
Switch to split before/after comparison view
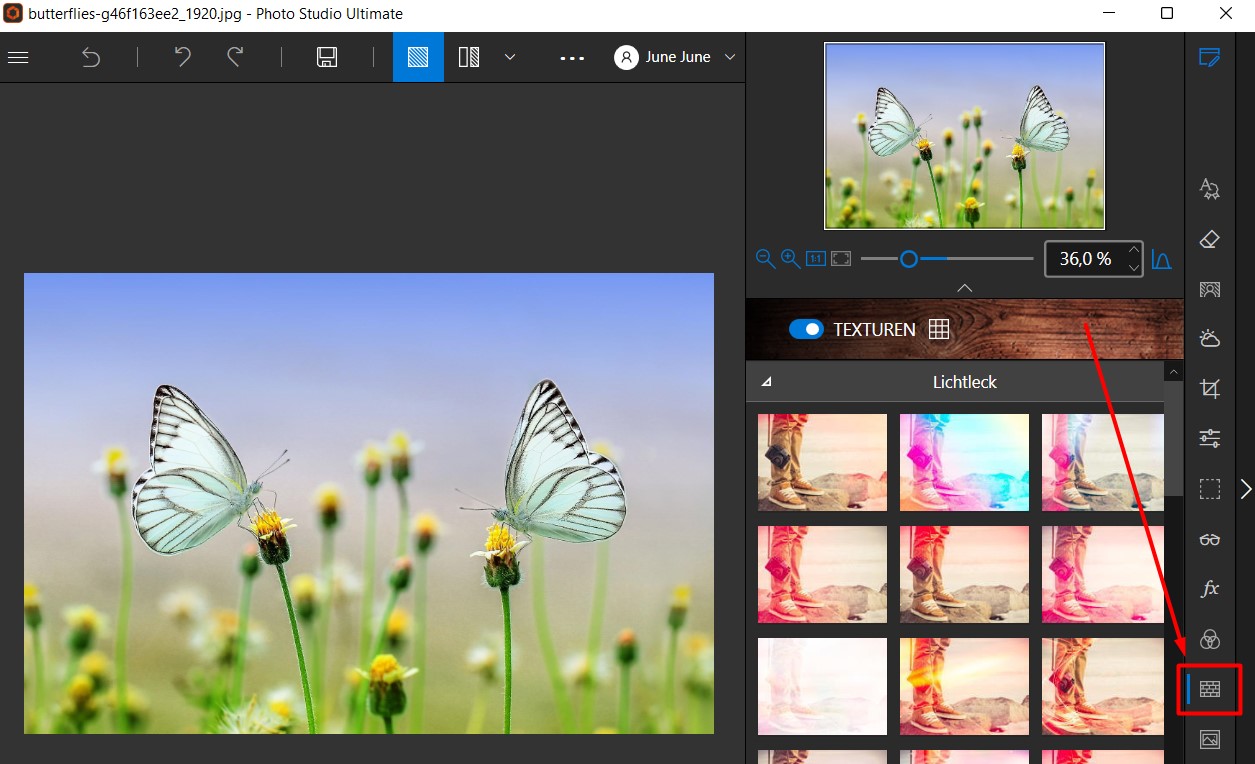click(469, 57)
